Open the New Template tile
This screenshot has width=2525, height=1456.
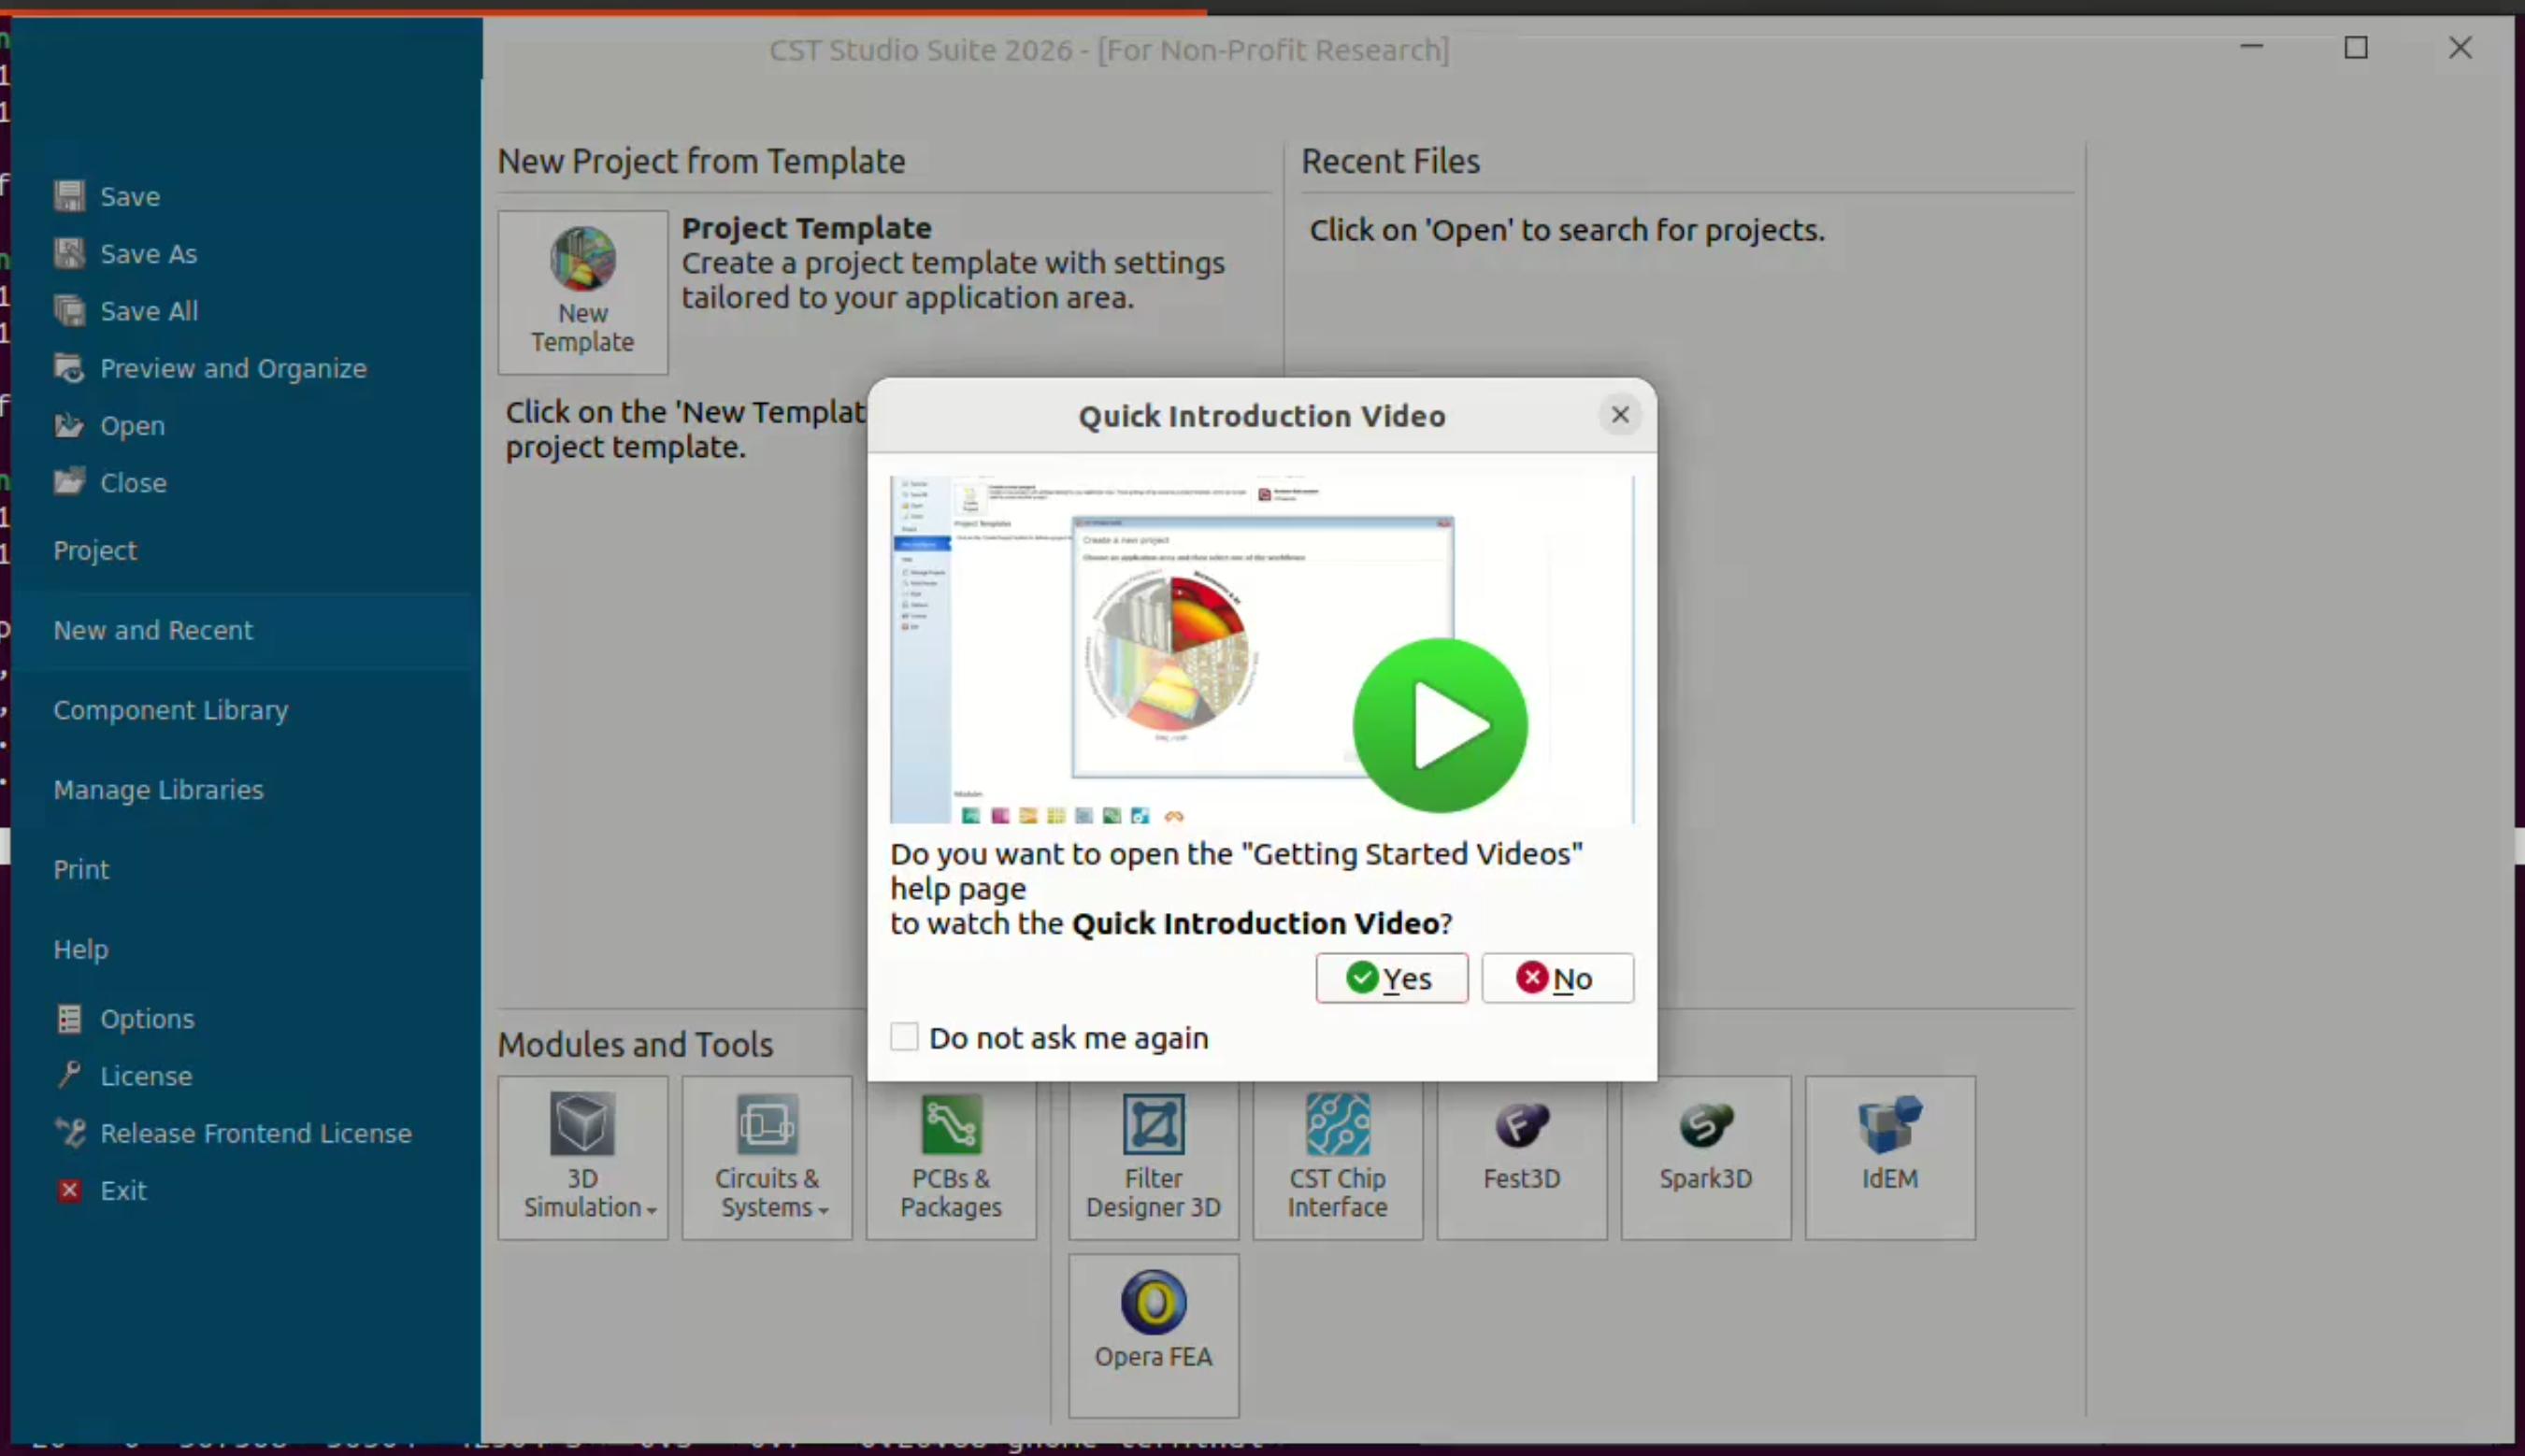click(583, 292)
